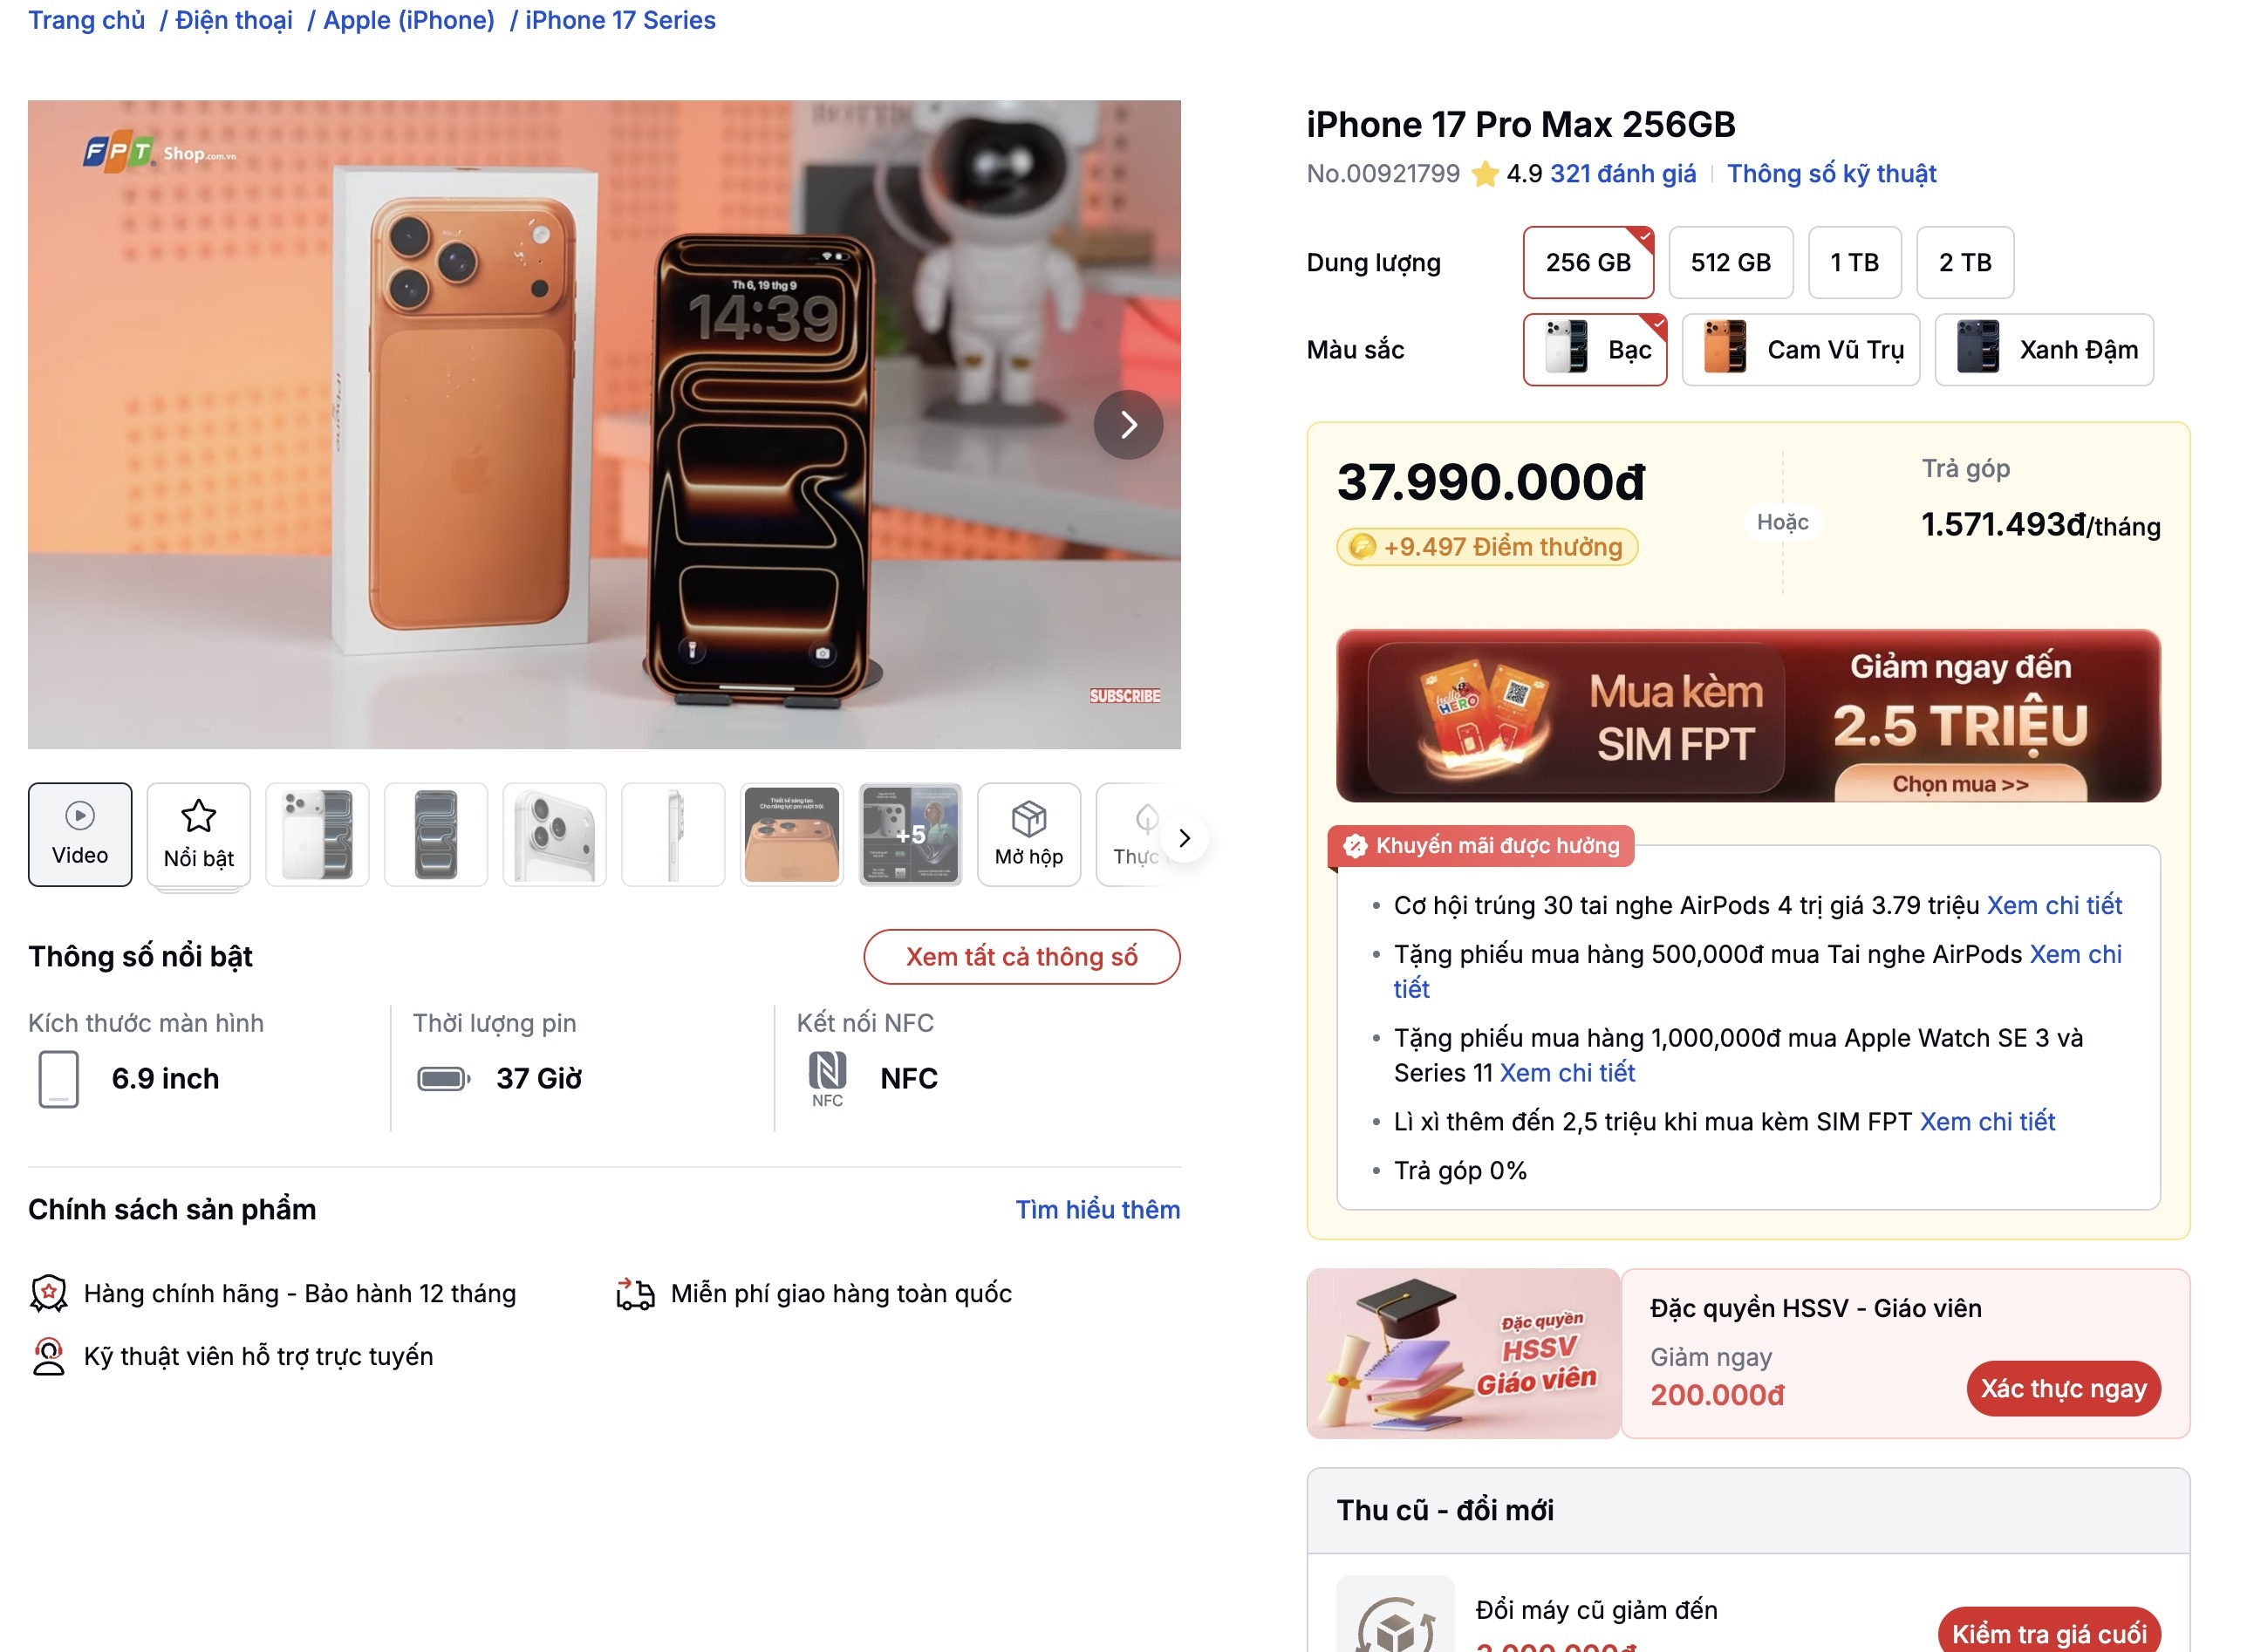Expand all specs via Xem tất cả thông số
The width and height of the screenshot is (2254, 1652).
(x=1021, y=957)
